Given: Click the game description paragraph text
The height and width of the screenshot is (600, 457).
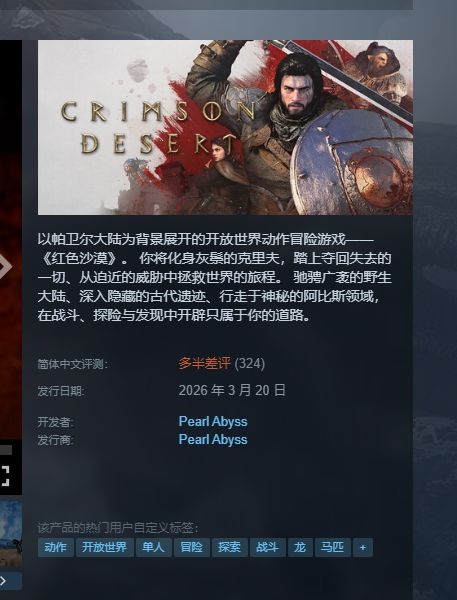Looking at the screenshot, I should click(214, 277).
